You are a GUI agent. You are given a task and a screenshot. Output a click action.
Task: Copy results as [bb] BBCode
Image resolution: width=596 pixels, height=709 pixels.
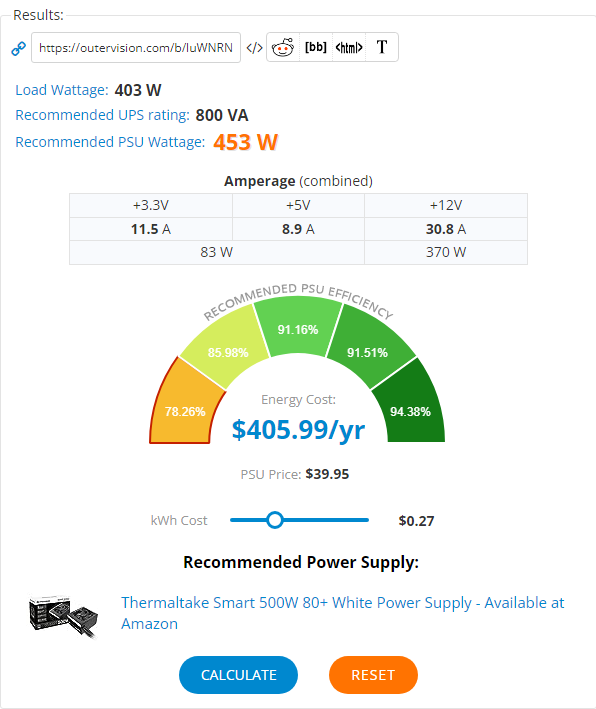tap(316, 47)
